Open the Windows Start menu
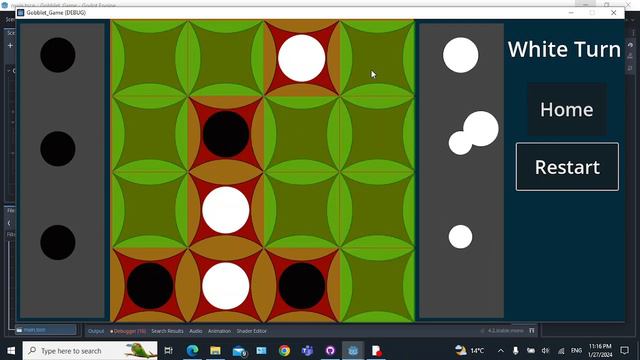The width and height of the screenshot is (640, 360). click(11, 351)
